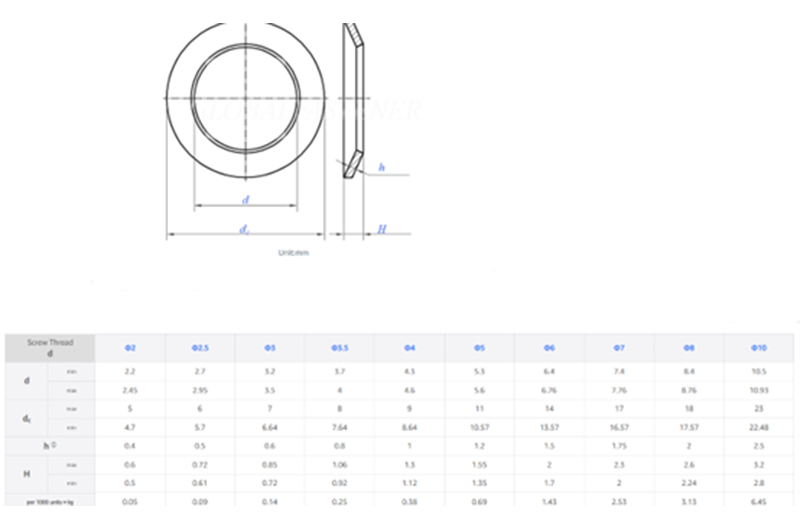Click the Φ4 screw size header
The height and width of the screenshot is (530, 800).
click(409, 348)
